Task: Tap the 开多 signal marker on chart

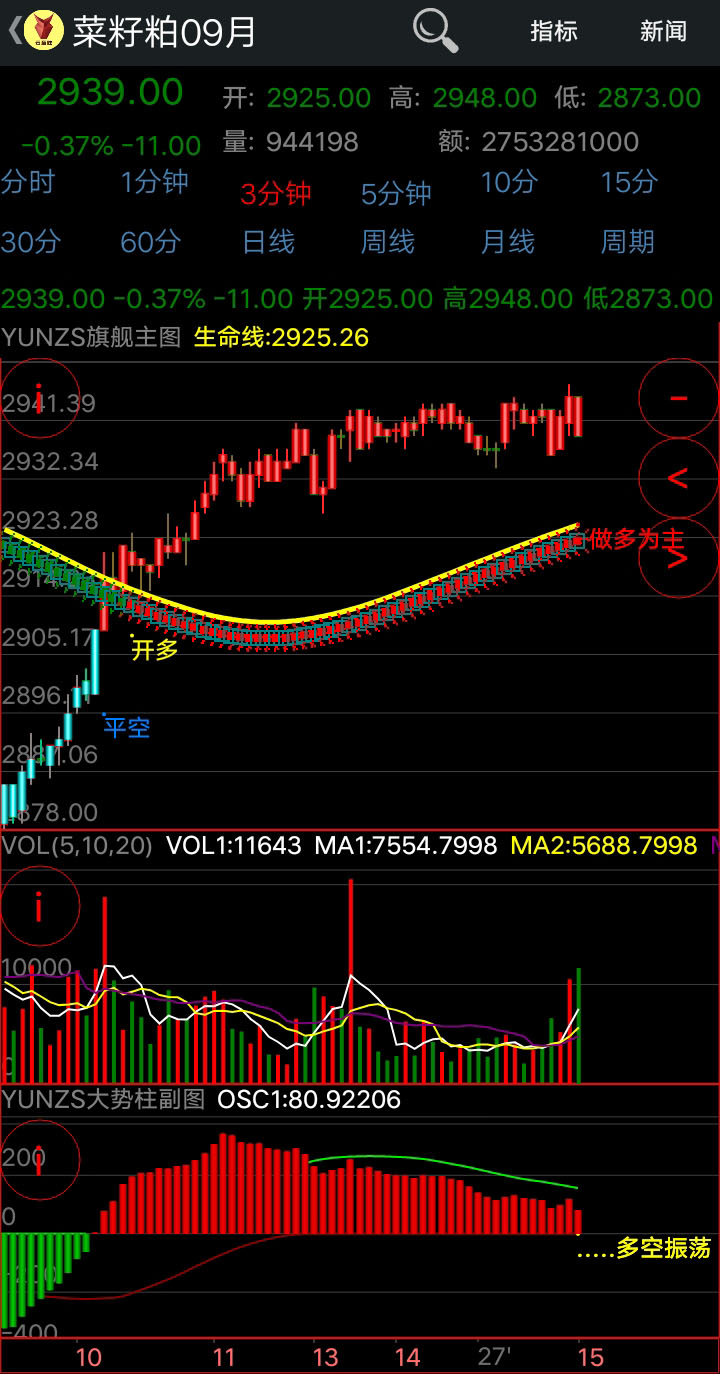Action: (x=154, y=649)
